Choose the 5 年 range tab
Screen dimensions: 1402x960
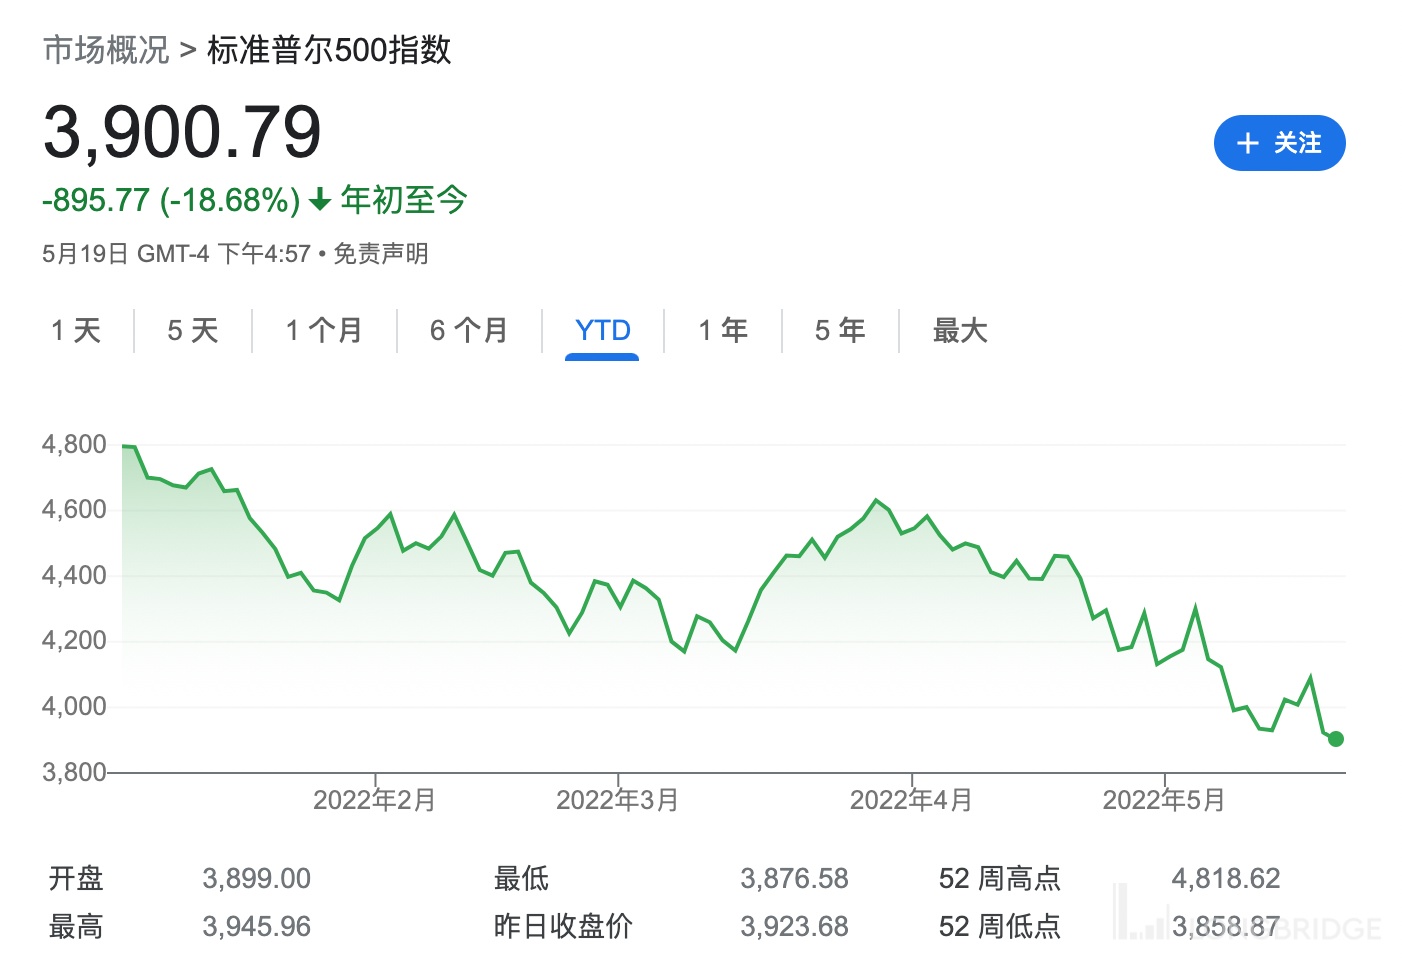click(840, 330)
